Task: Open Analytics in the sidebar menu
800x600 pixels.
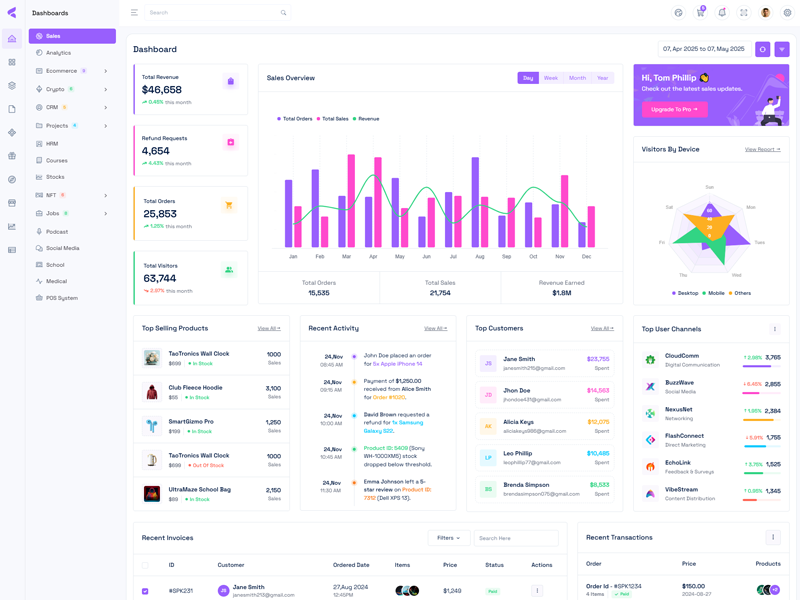Action: click(x=58, y=53)
